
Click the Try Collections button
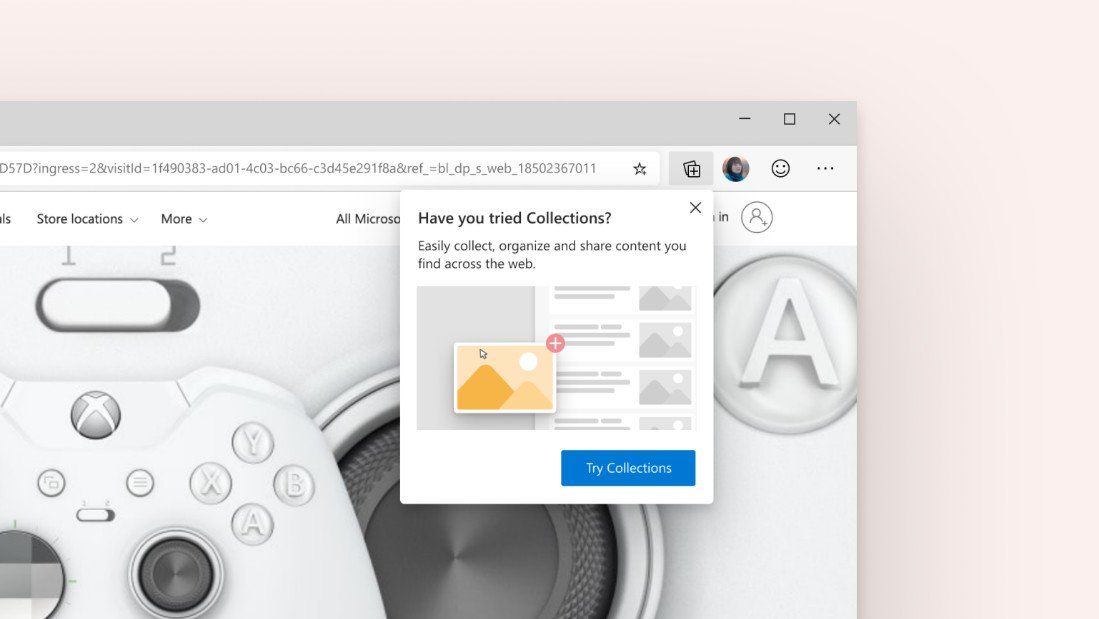tap(628, 467)
